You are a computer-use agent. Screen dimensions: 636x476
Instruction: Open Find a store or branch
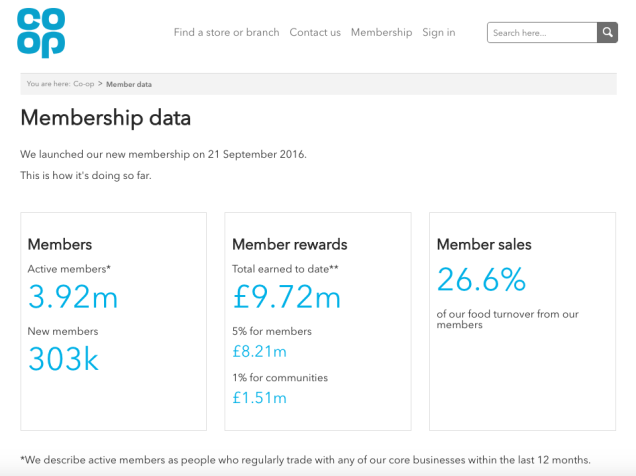pos(226,32)
